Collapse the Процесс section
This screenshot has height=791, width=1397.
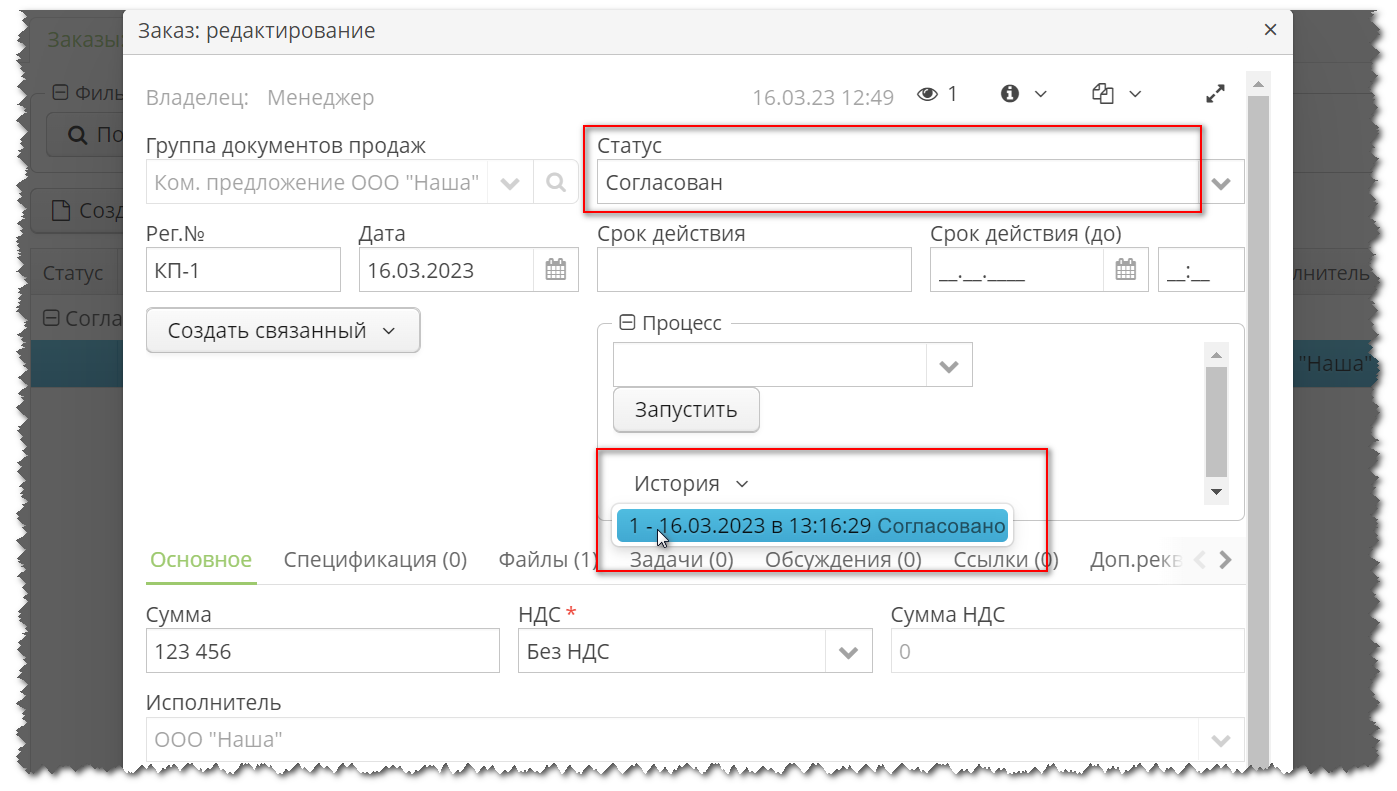(627, 322)
